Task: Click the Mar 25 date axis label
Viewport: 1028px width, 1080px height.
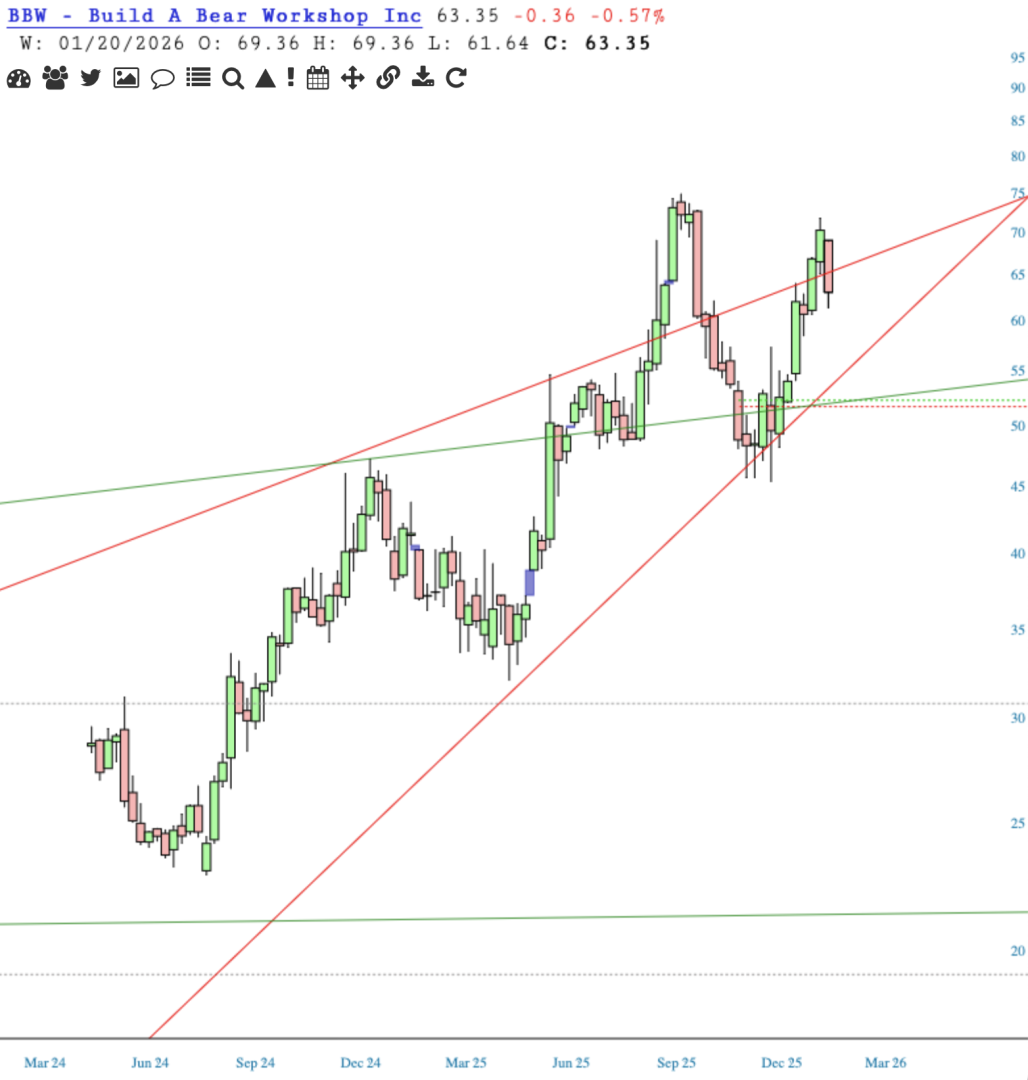Action: tap(466, 1063)
